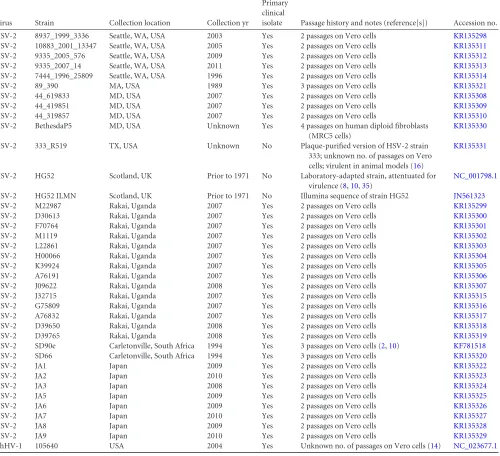Screen dimensions: 500x456
Task: Open accession link KR135311
Action: (470, 46)
